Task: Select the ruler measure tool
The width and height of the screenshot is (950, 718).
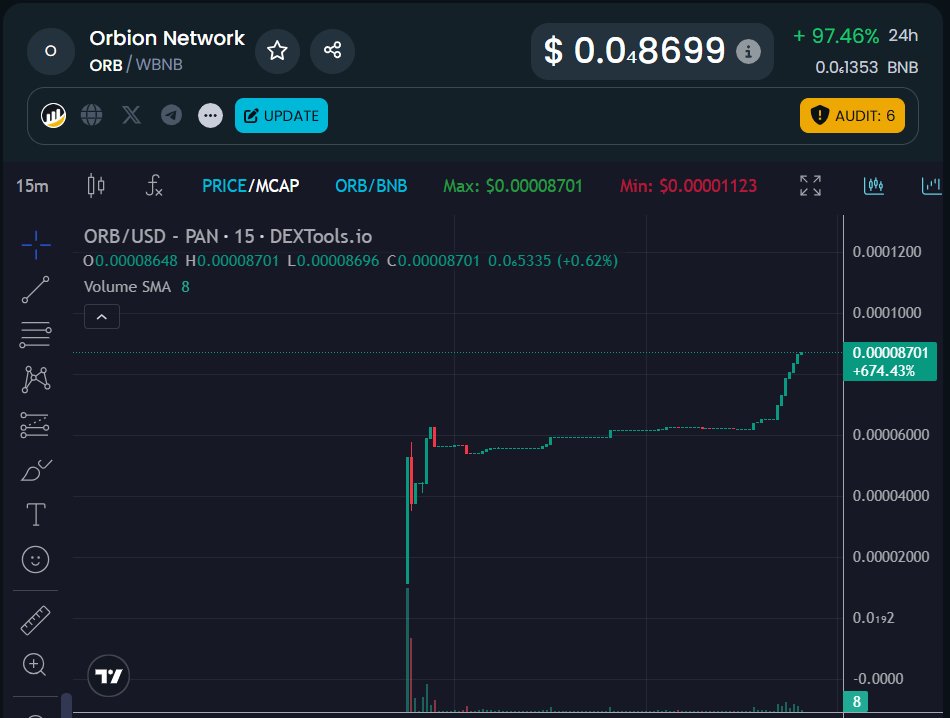Action: 35,620
